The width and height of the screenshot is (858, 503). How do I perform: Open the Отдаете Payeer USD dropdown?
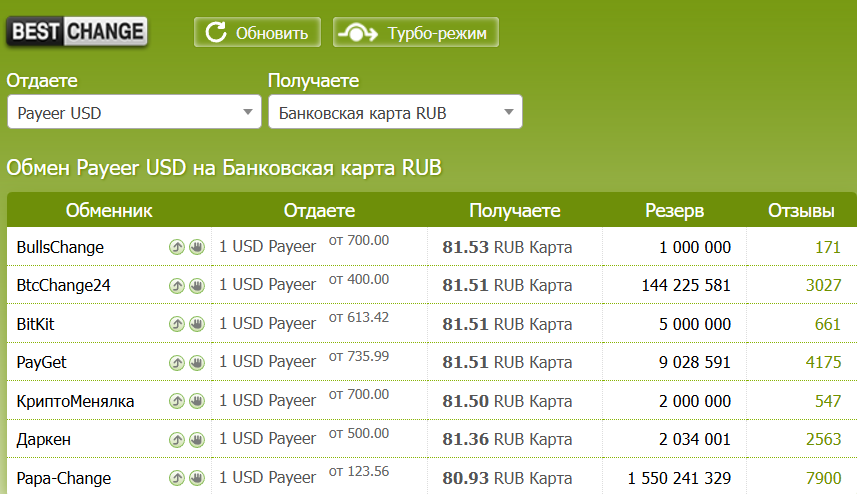tap(134, 112)
